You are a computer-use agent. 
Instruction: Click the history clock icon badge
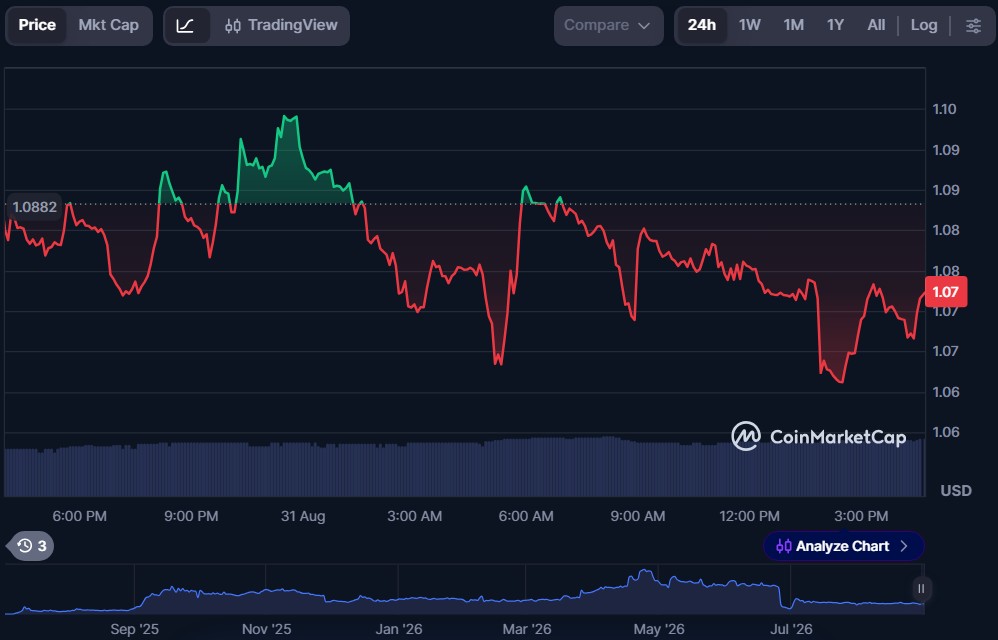pyautogui.click(x=31, y=546)
